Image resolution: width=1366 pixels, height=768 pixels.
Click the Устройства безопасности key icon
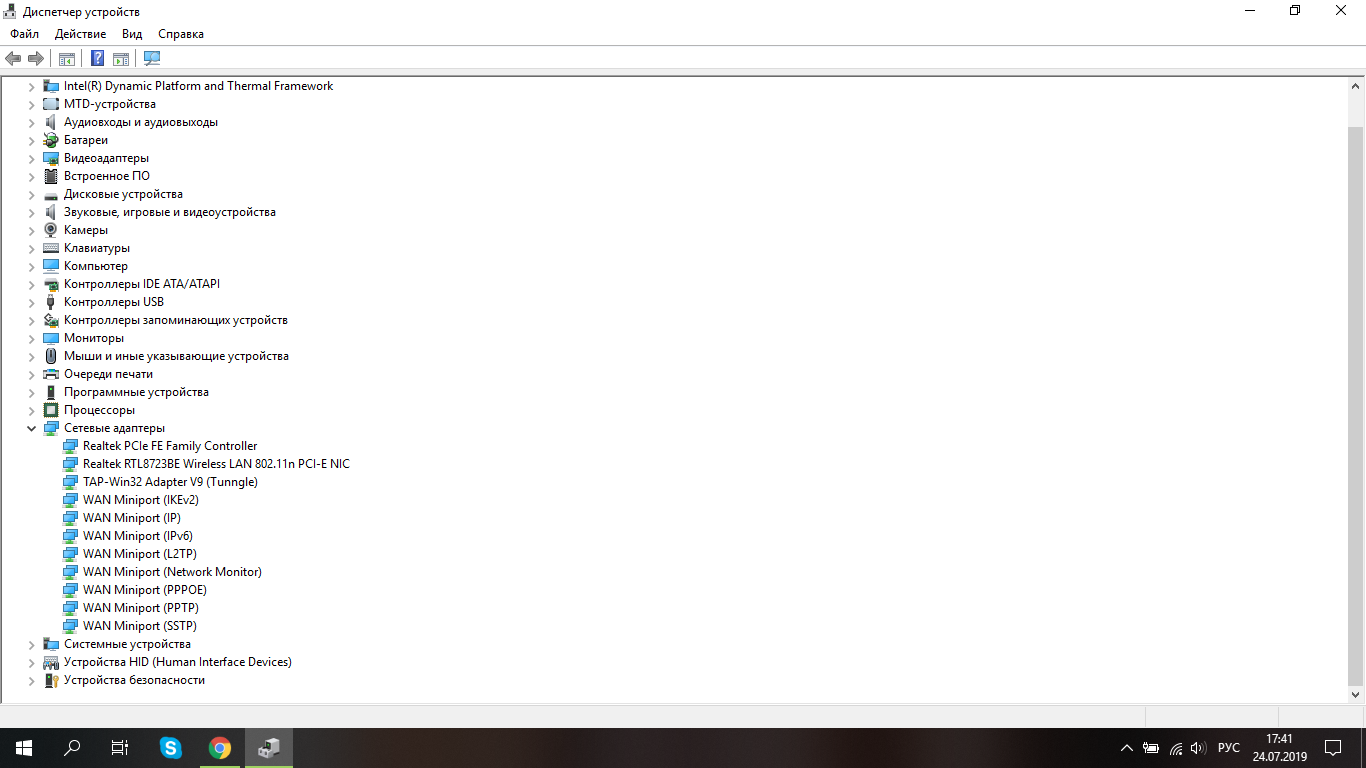point(51,680)
